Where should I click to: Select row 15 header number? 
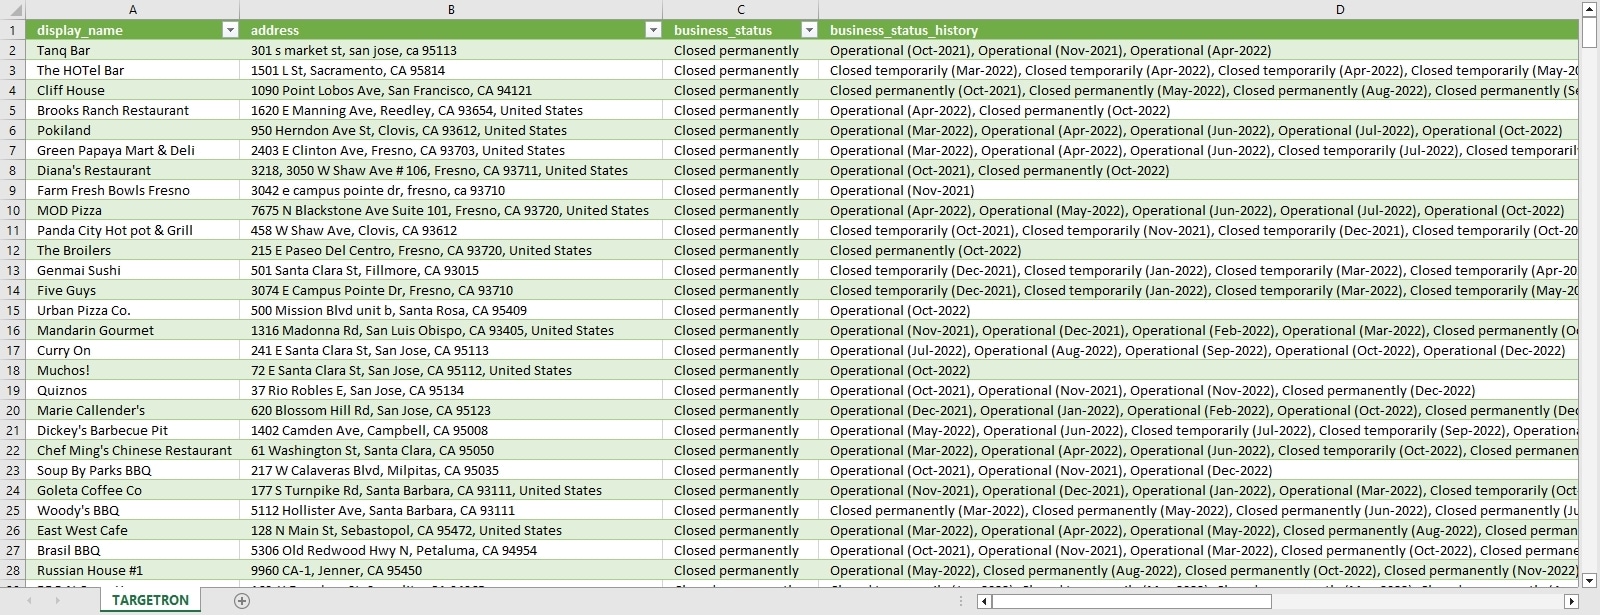(x=13, y=310)
